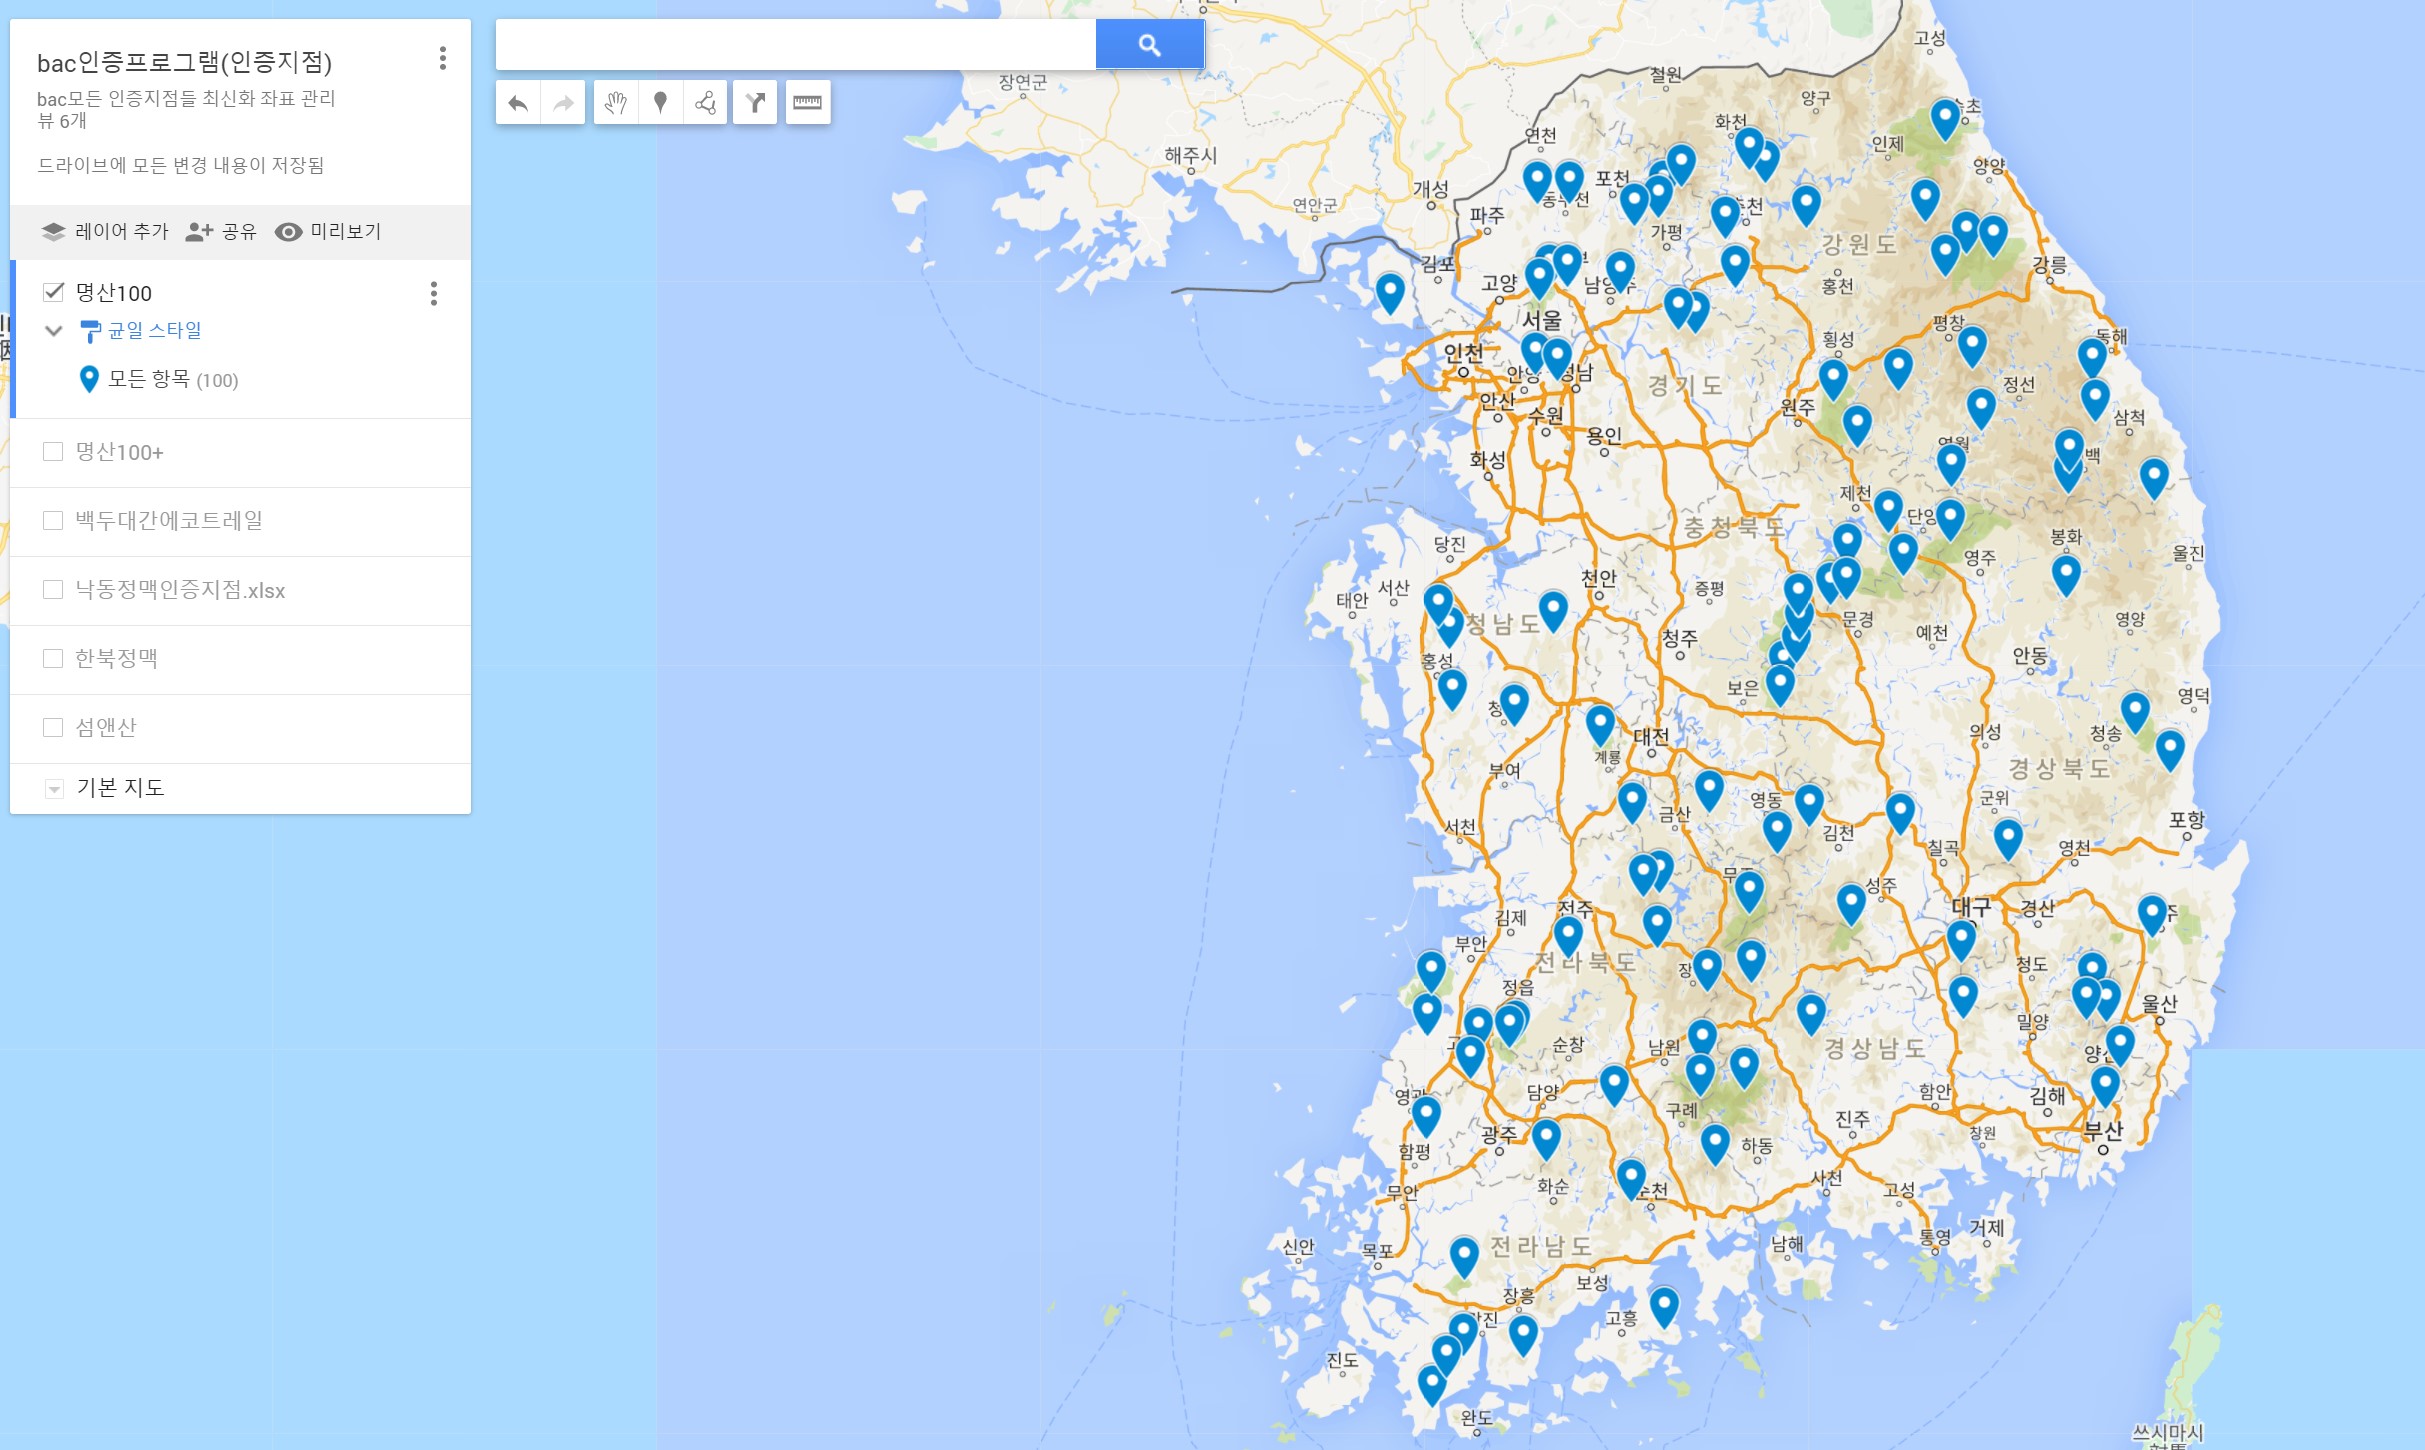Click the undo arrow icon

coord(518,103)
